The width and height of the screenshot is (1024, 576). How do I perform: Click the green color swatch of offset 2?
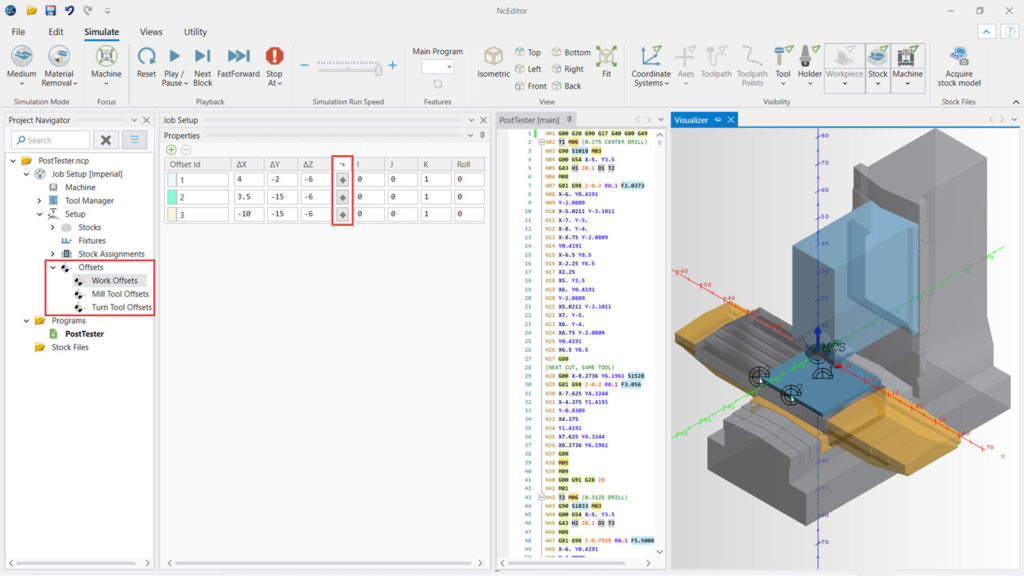pyautogui.click(x=171, y=198)
